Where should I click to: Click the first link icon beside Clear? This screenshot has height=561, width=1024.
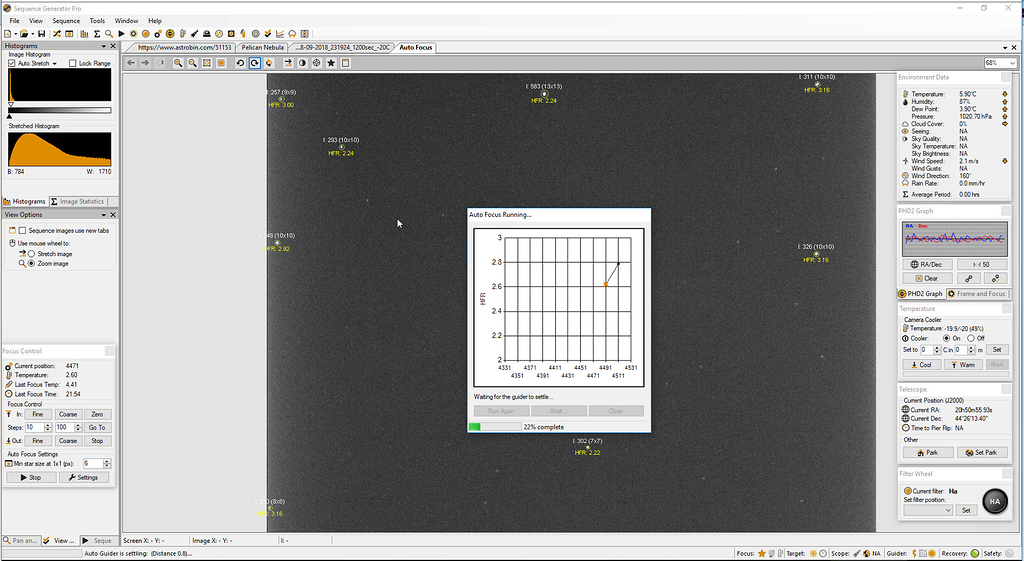(969, 278)
